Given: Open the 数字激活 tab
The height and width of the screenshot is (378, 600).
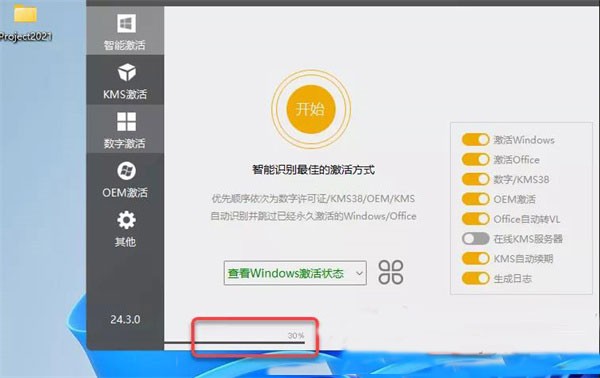Looking at the screenshot, I should click(125, 129).
